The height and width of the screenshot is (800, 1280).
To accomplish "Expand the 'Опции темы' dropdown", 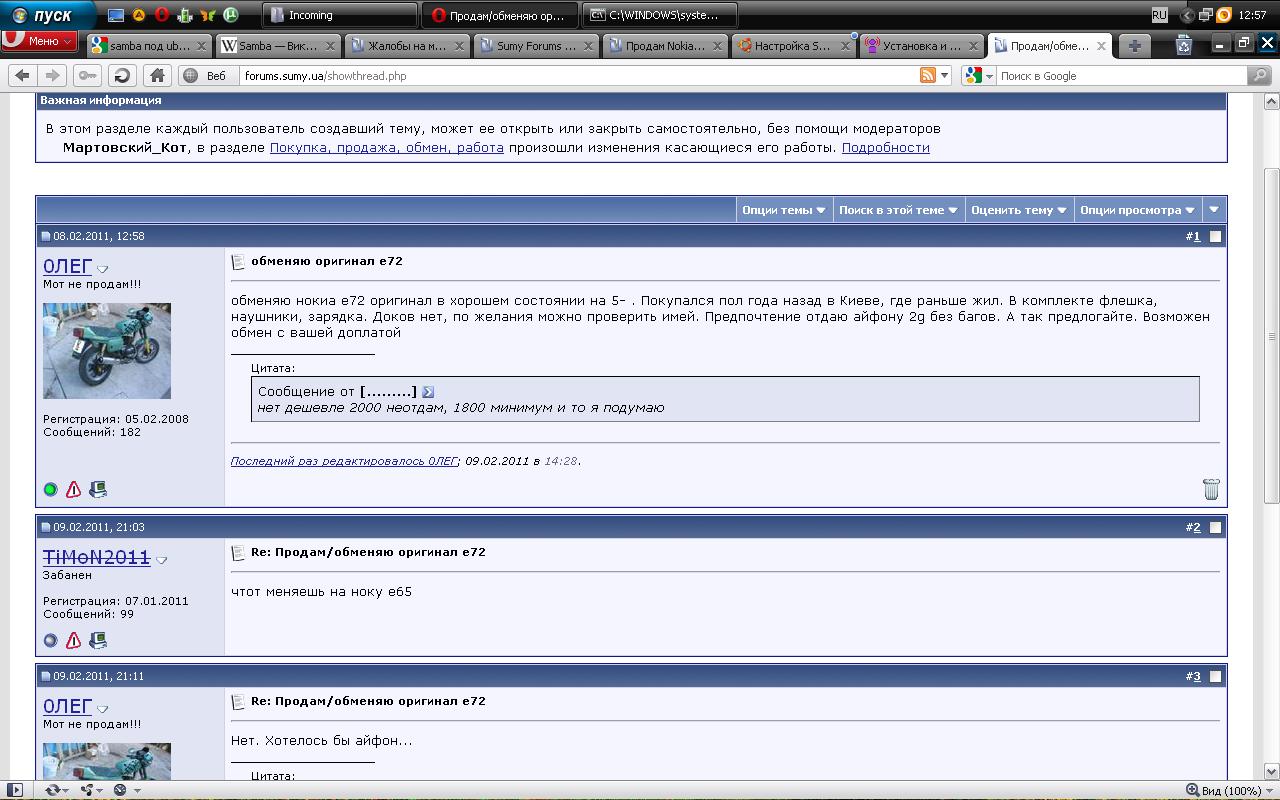I will [783, 210].
